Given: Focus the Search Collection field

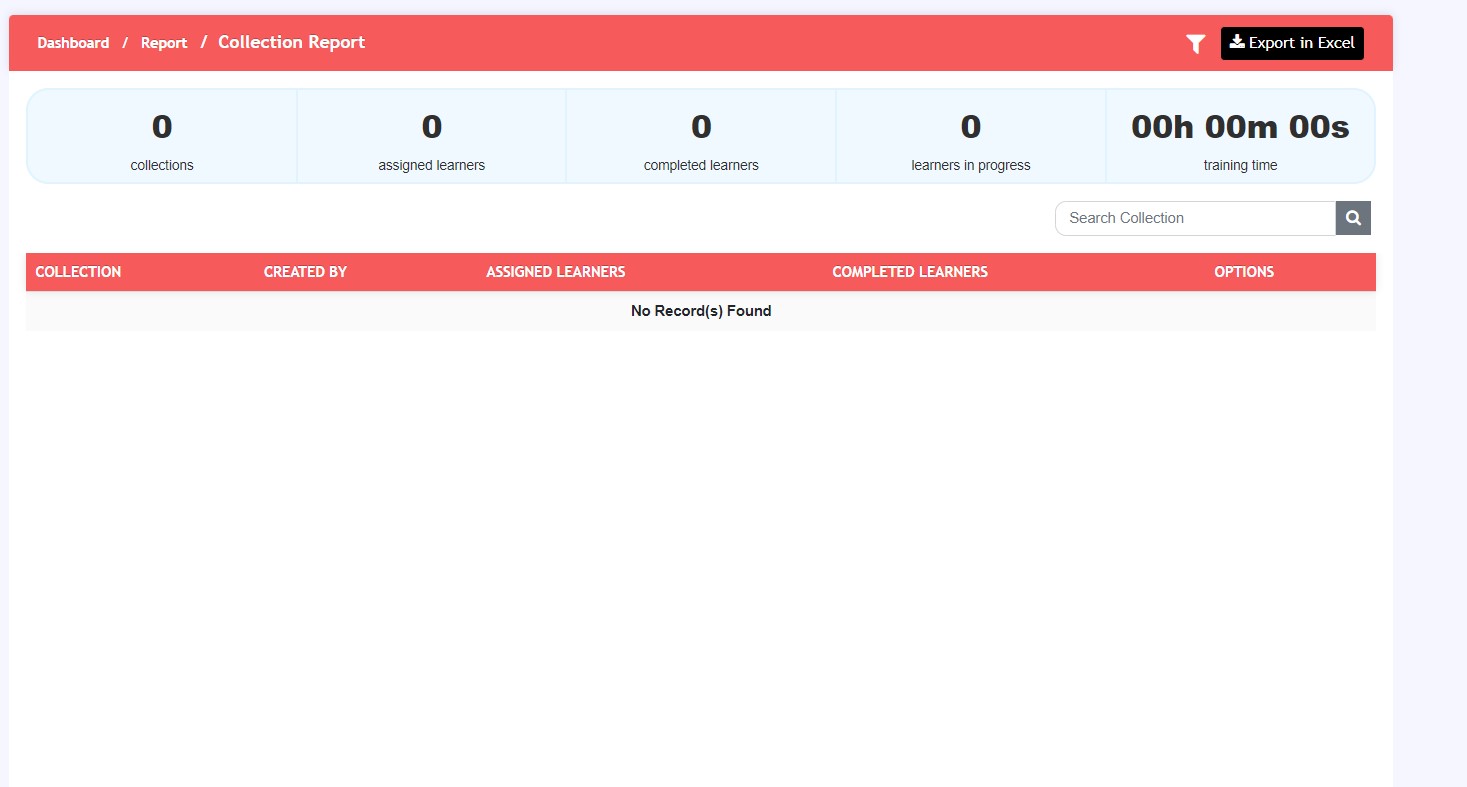Looking at the screenshot, I should point(1195,218).
